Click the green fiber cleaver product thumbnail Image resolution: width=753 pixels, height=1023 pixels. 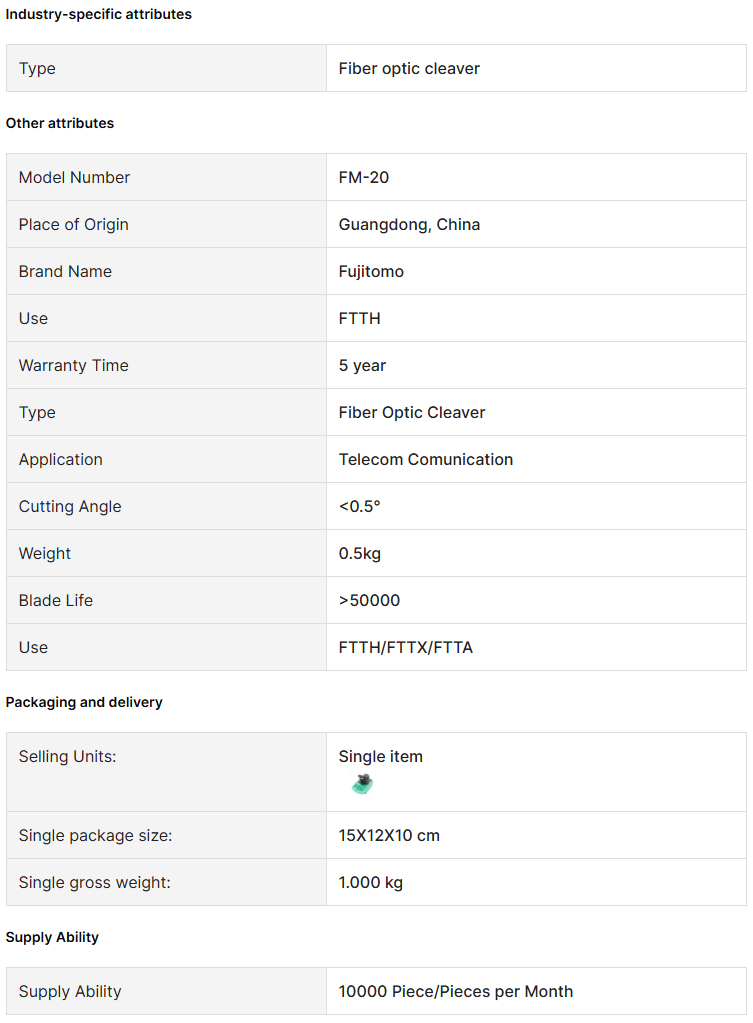click(x=363, y=784)
